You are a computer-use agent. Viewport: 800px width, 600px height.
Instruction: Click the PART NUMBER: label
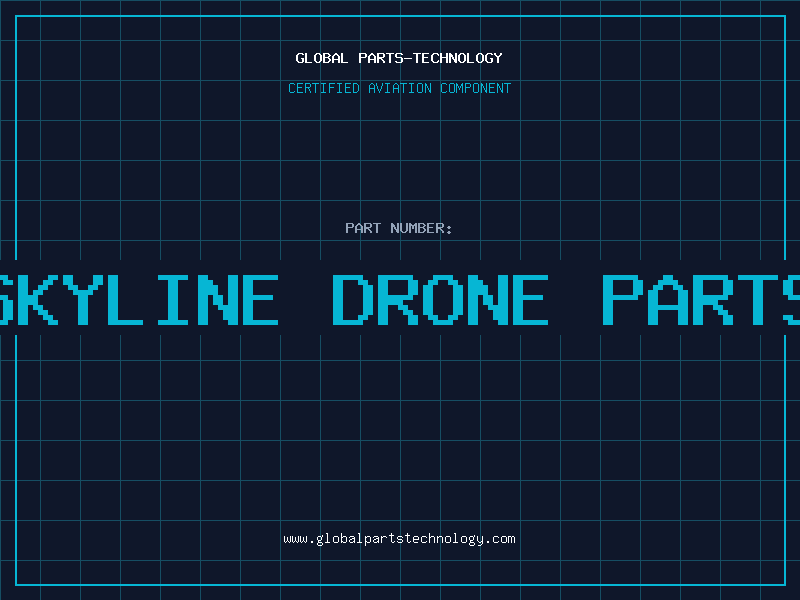[x=399, y=228]
